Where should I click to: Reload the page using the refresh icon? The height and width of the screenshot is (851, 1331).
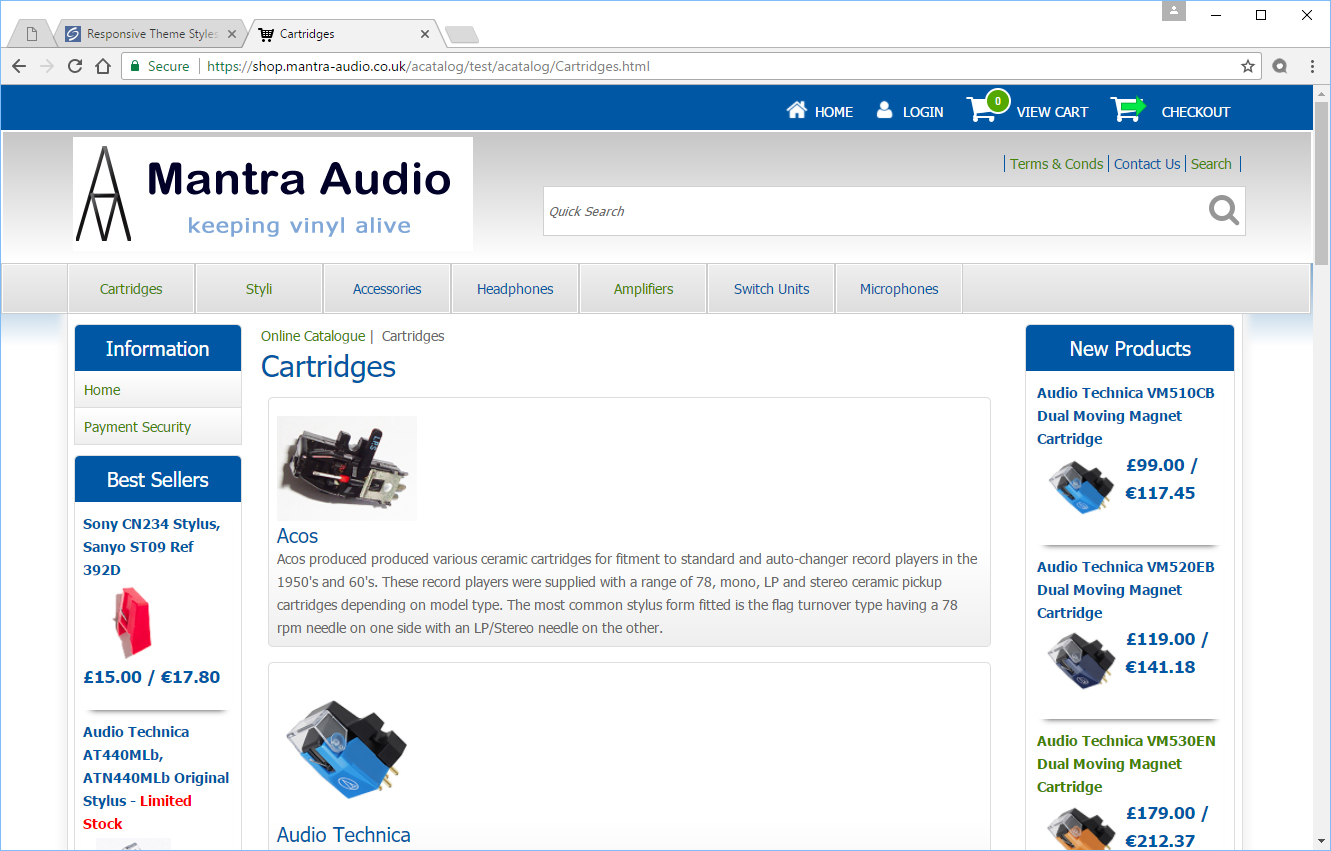pyautogui.click(x=75, y=66)
